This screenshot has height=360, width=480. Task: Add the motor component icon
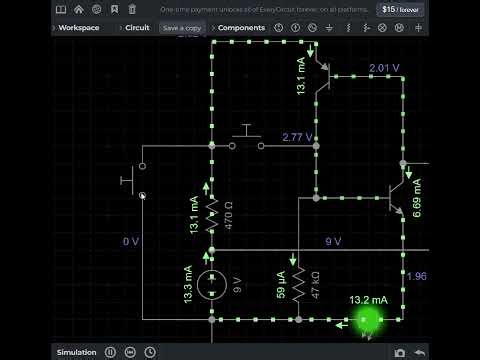(399, 28)
